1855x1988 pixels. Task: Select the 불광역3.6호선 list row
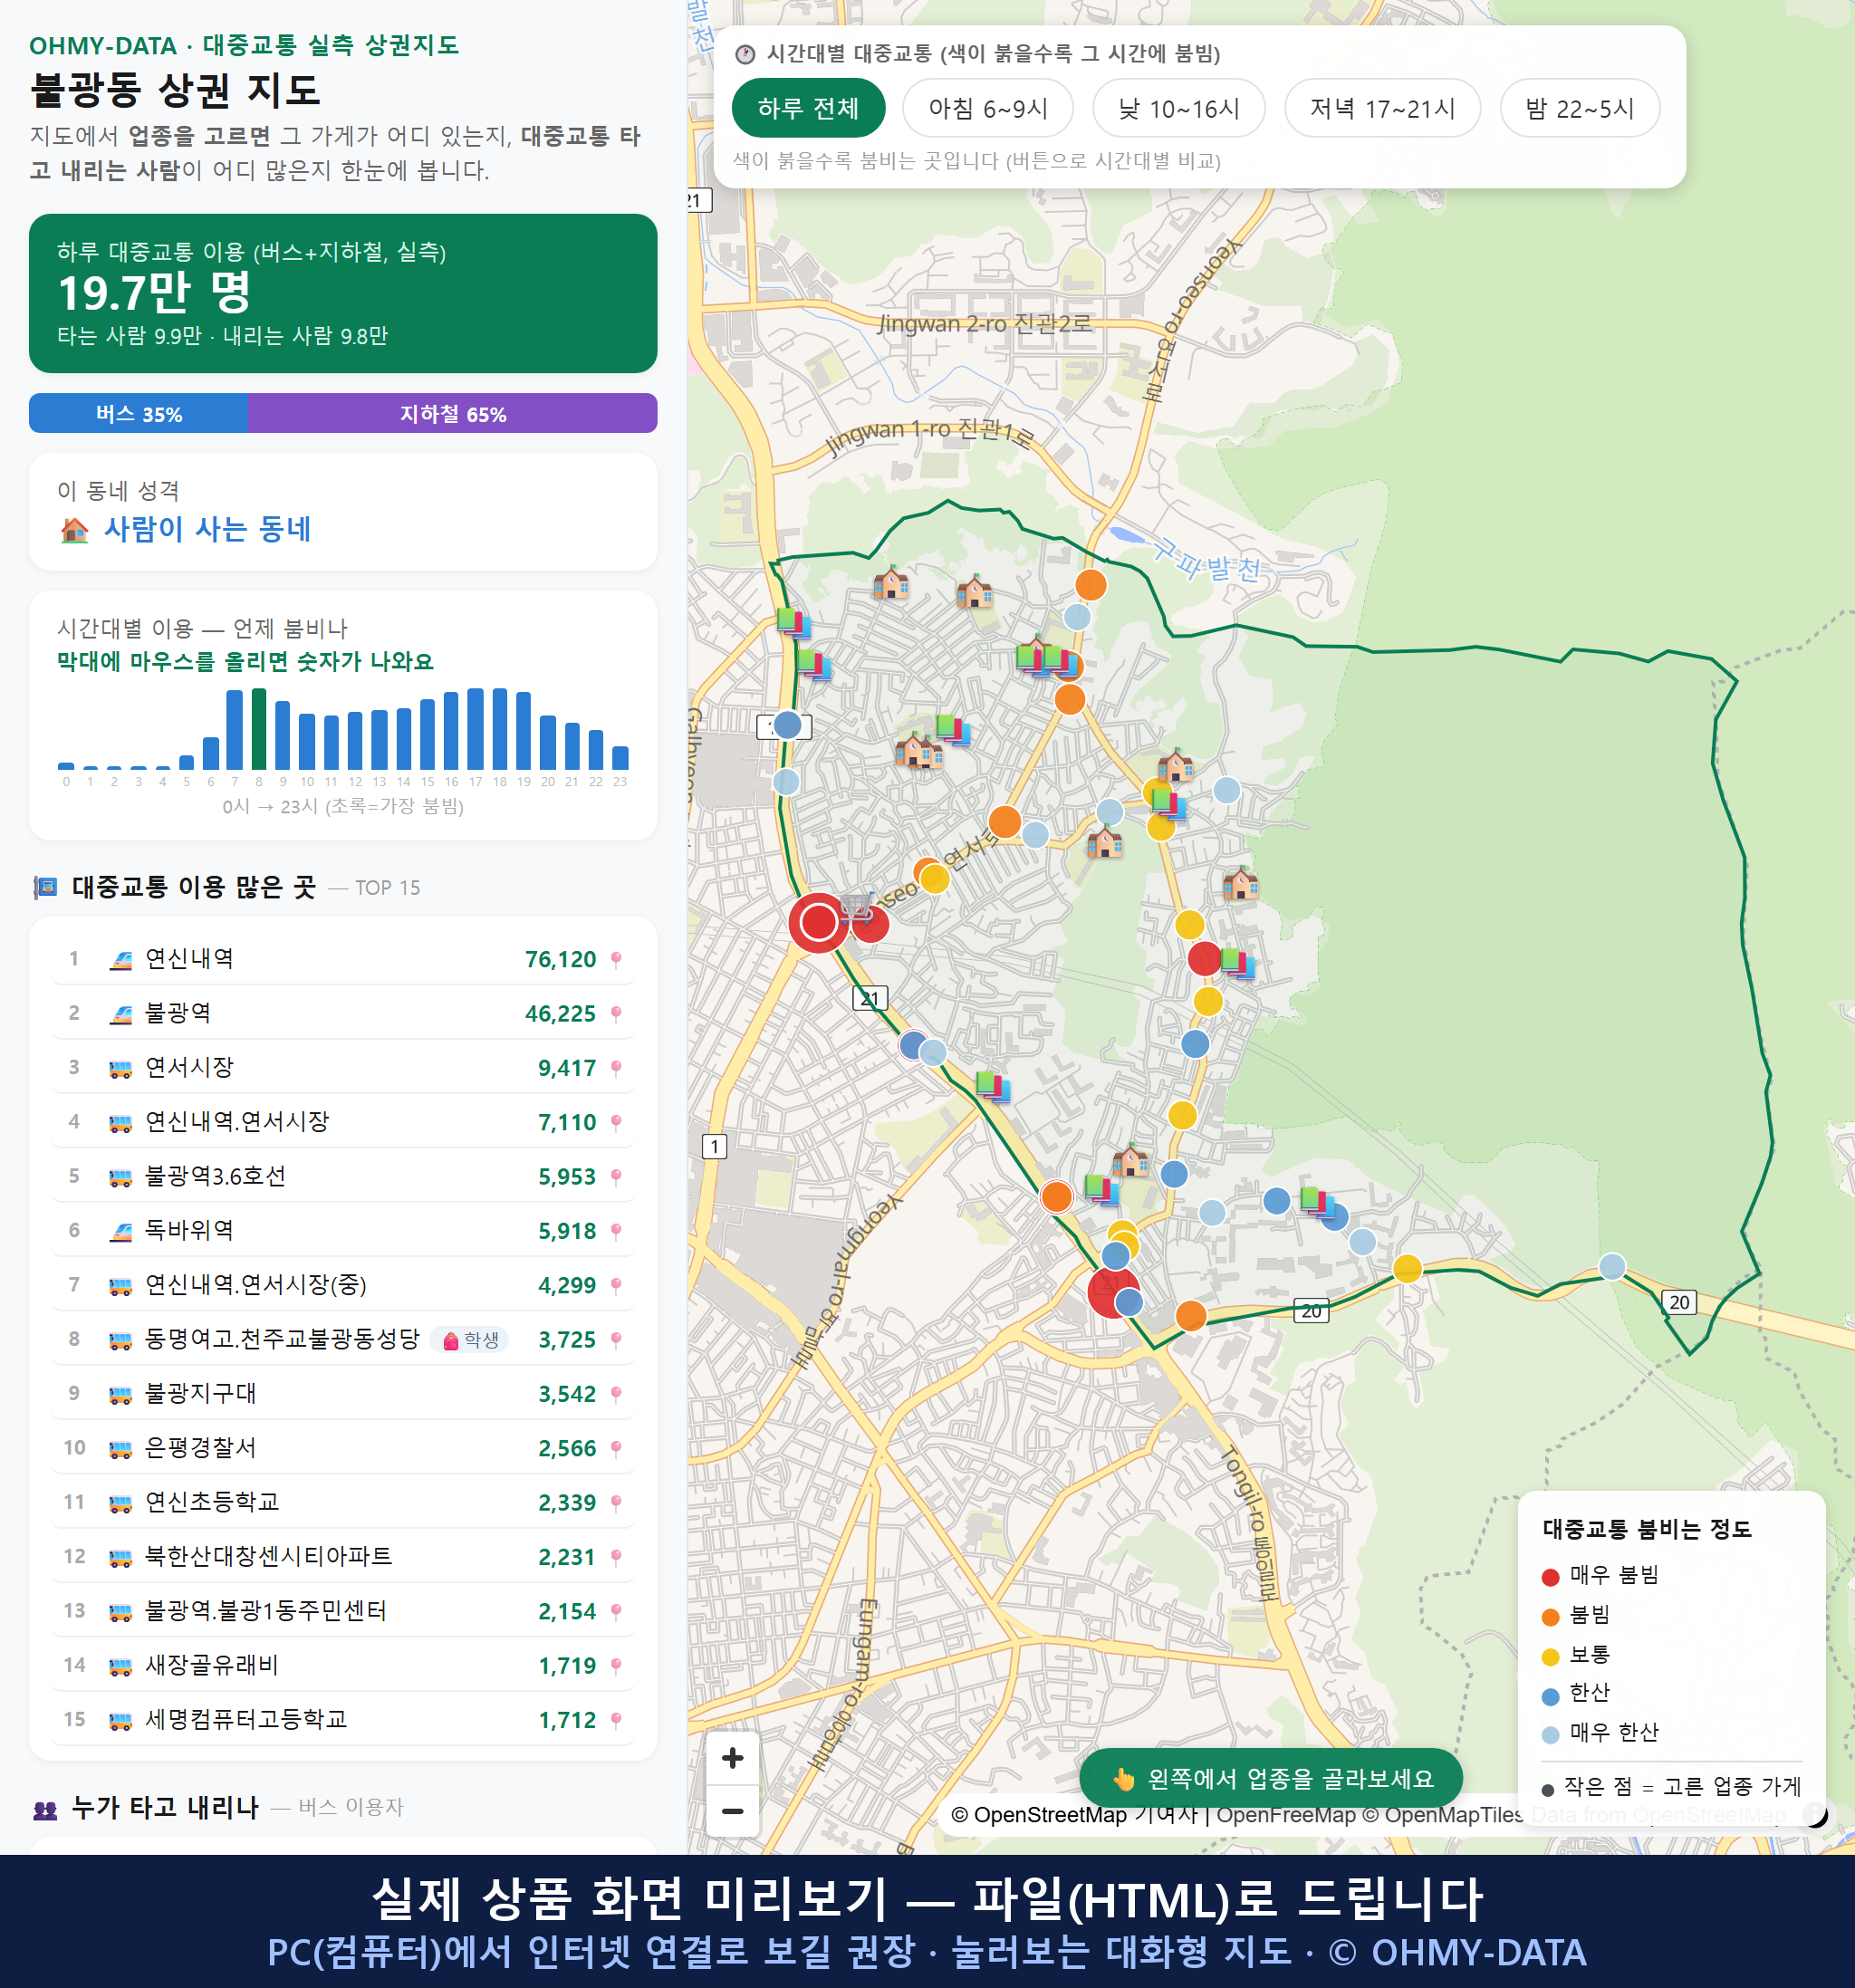click(x=343, y=1176)
